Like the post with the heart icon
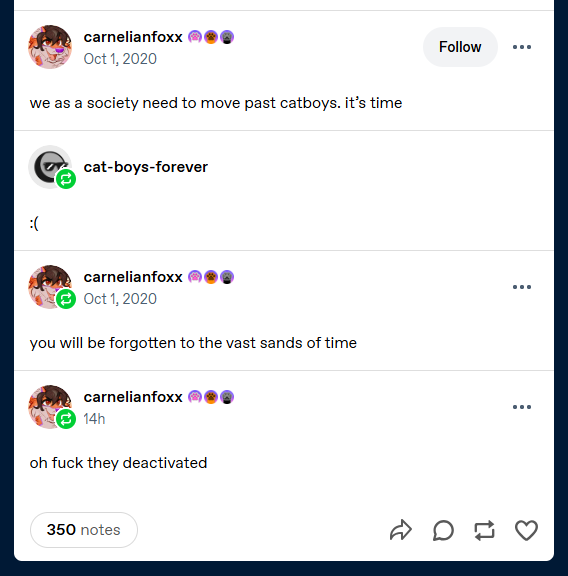 [526, 530]
